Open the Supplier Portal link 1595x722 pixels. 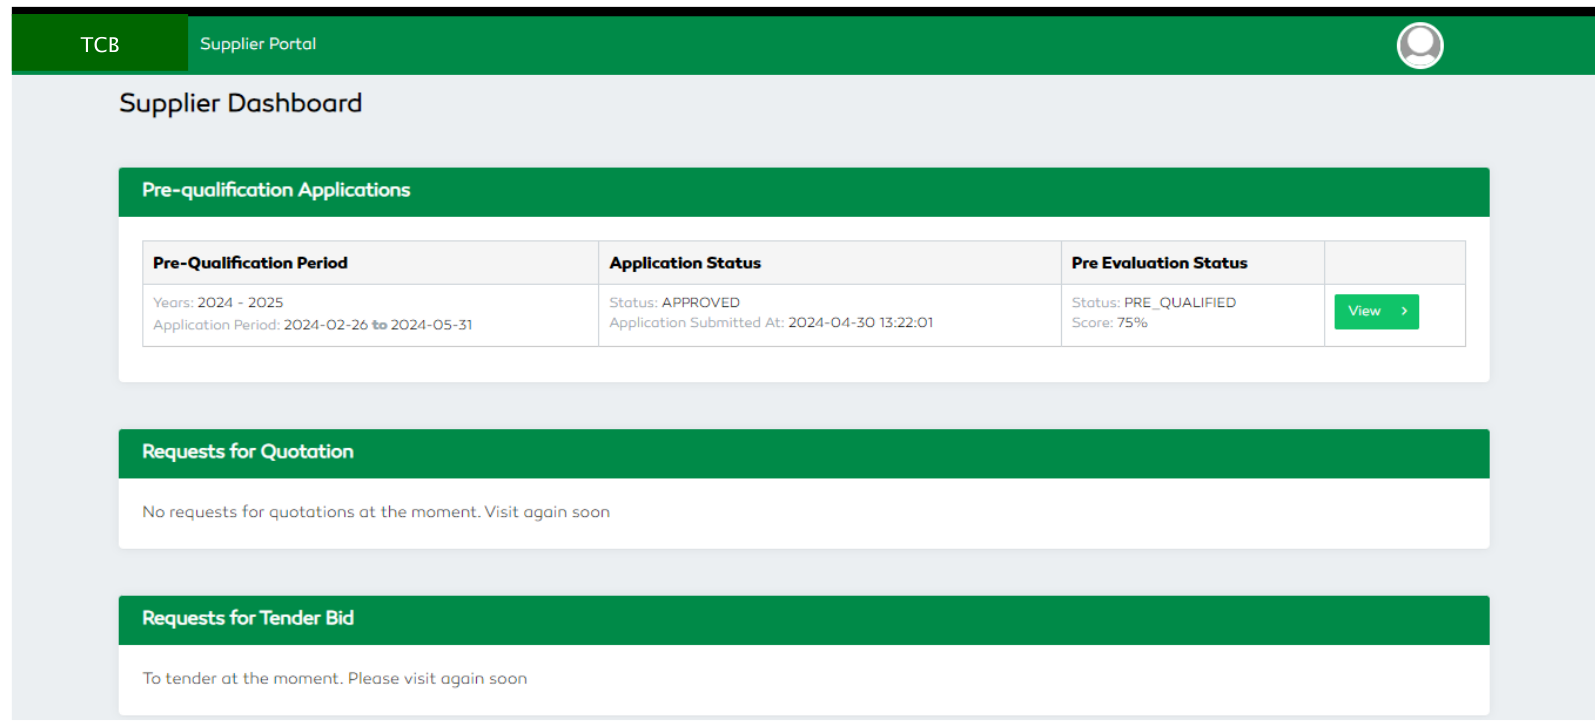(x=258, y=44)
